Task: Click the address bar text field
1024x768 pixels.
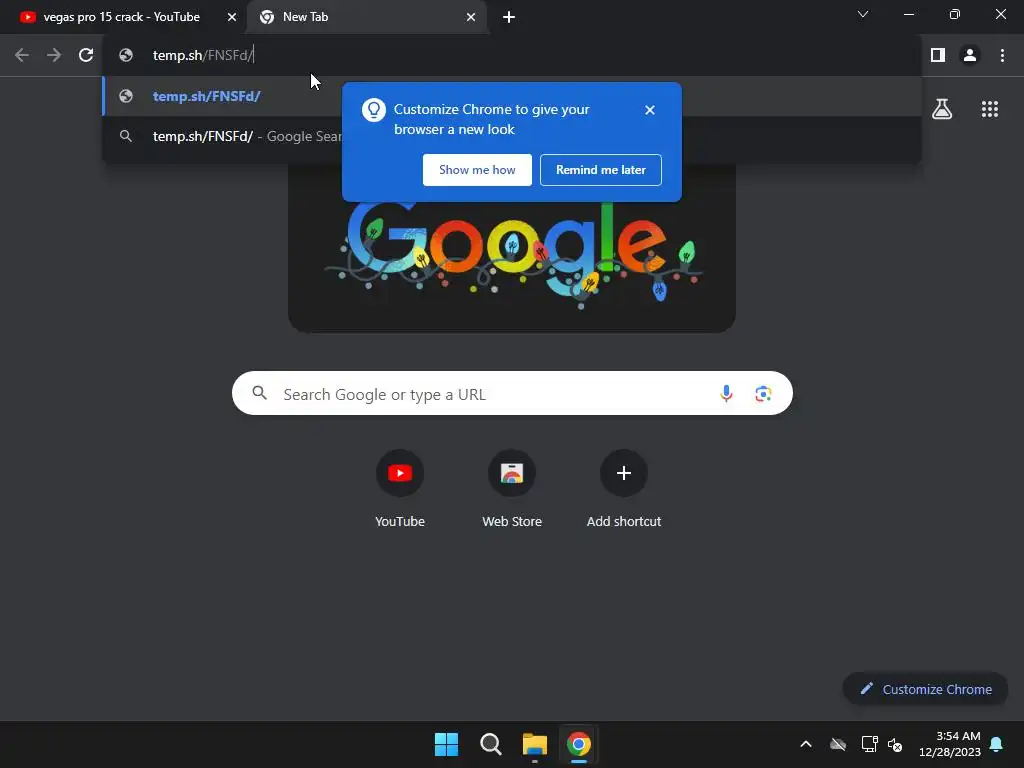Action: [x=512, y=55]
